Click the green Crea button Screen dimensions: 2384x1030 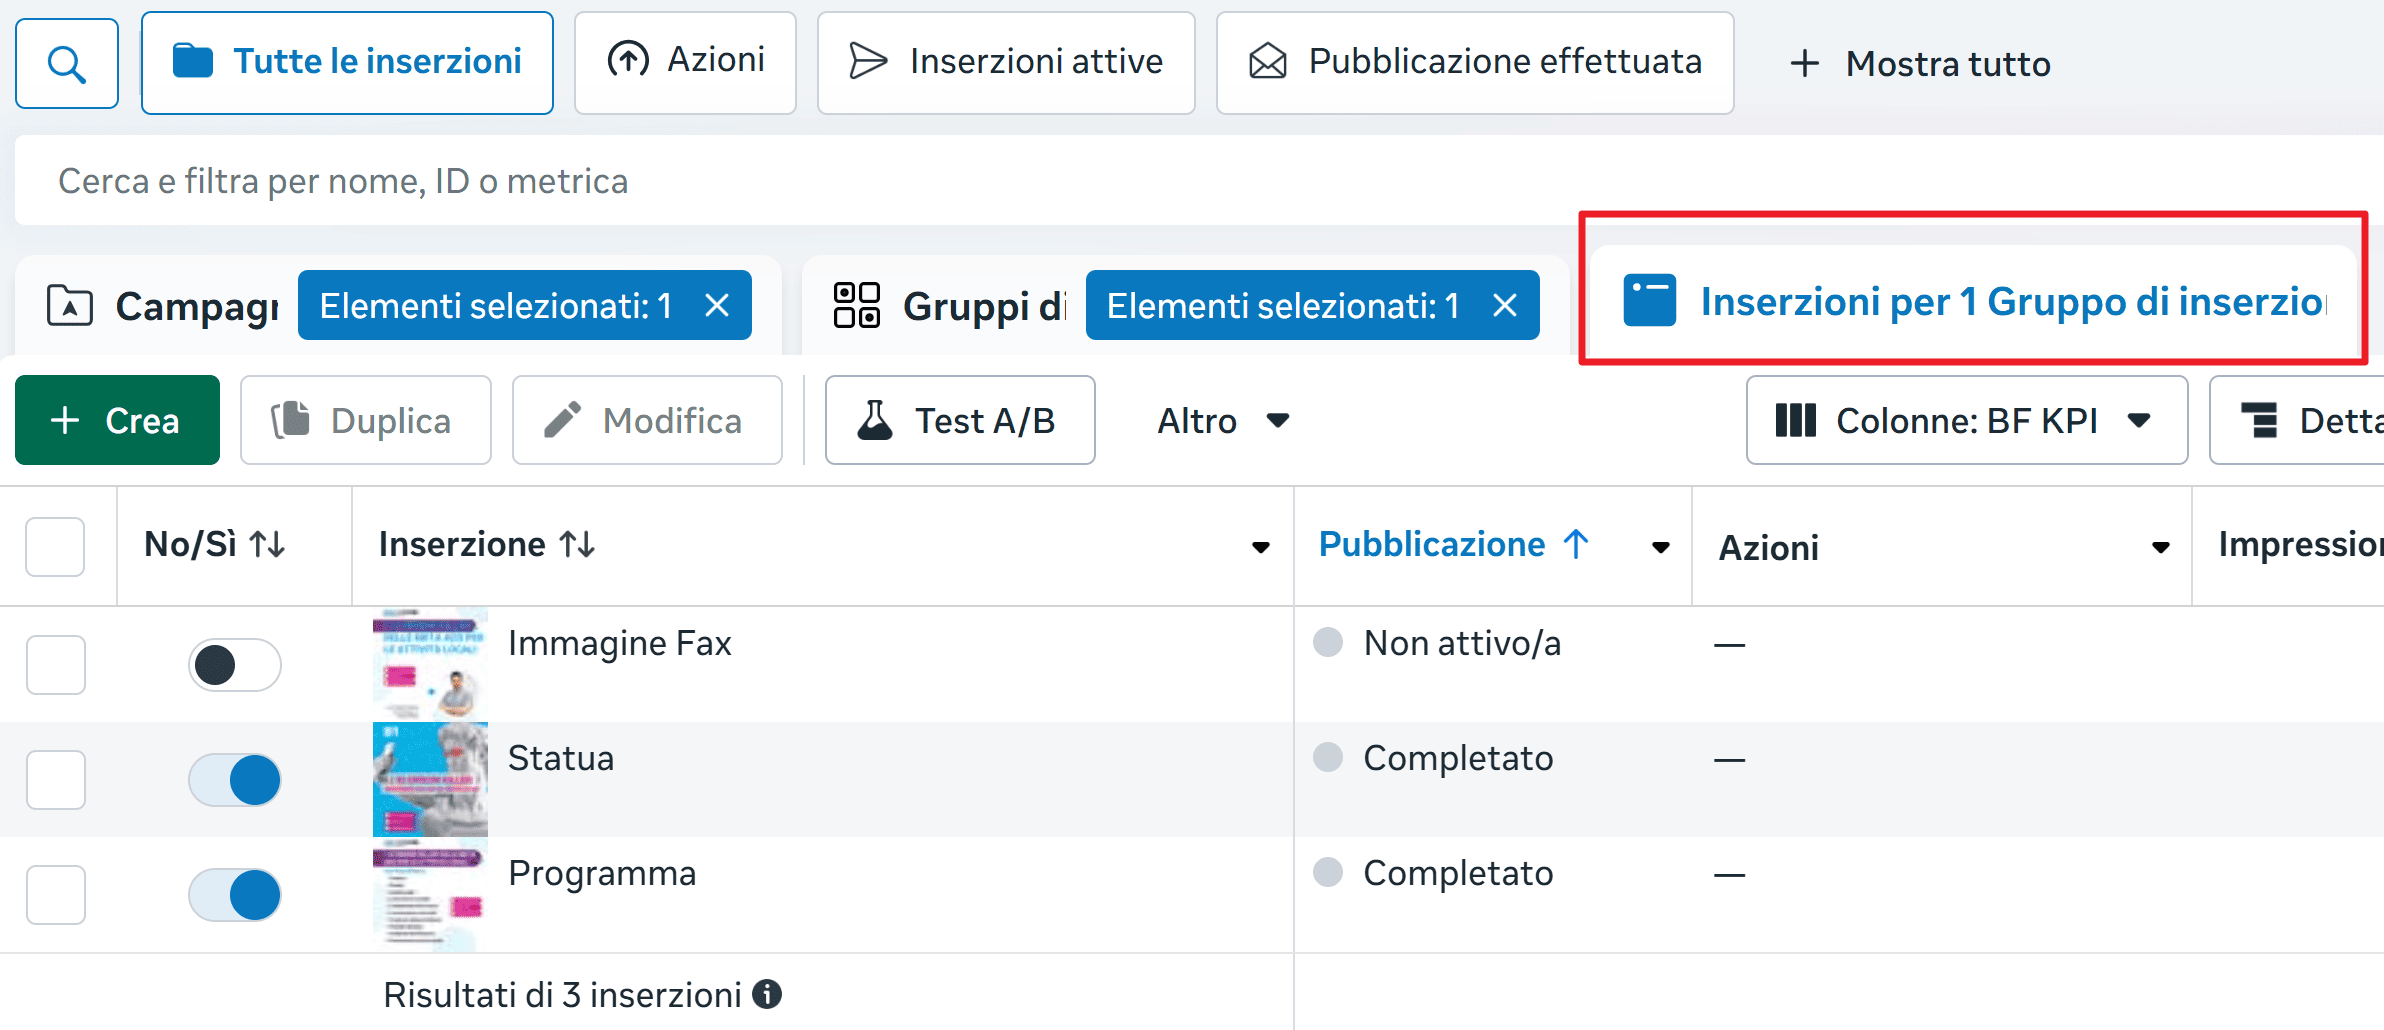click(x=116, y=420)
